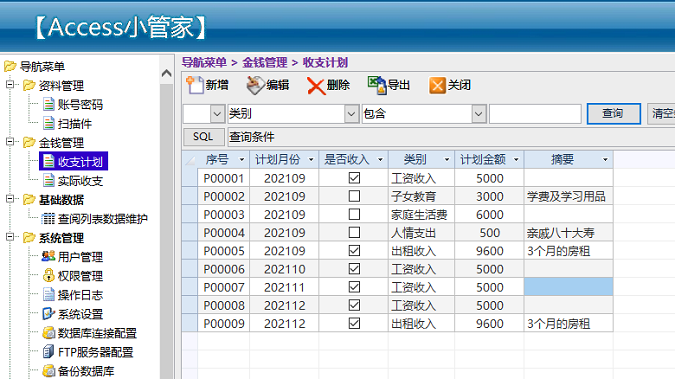Click 收支计划 in the breadcrumb
Viewport: 675px width, 379px height.
[325, 62]
